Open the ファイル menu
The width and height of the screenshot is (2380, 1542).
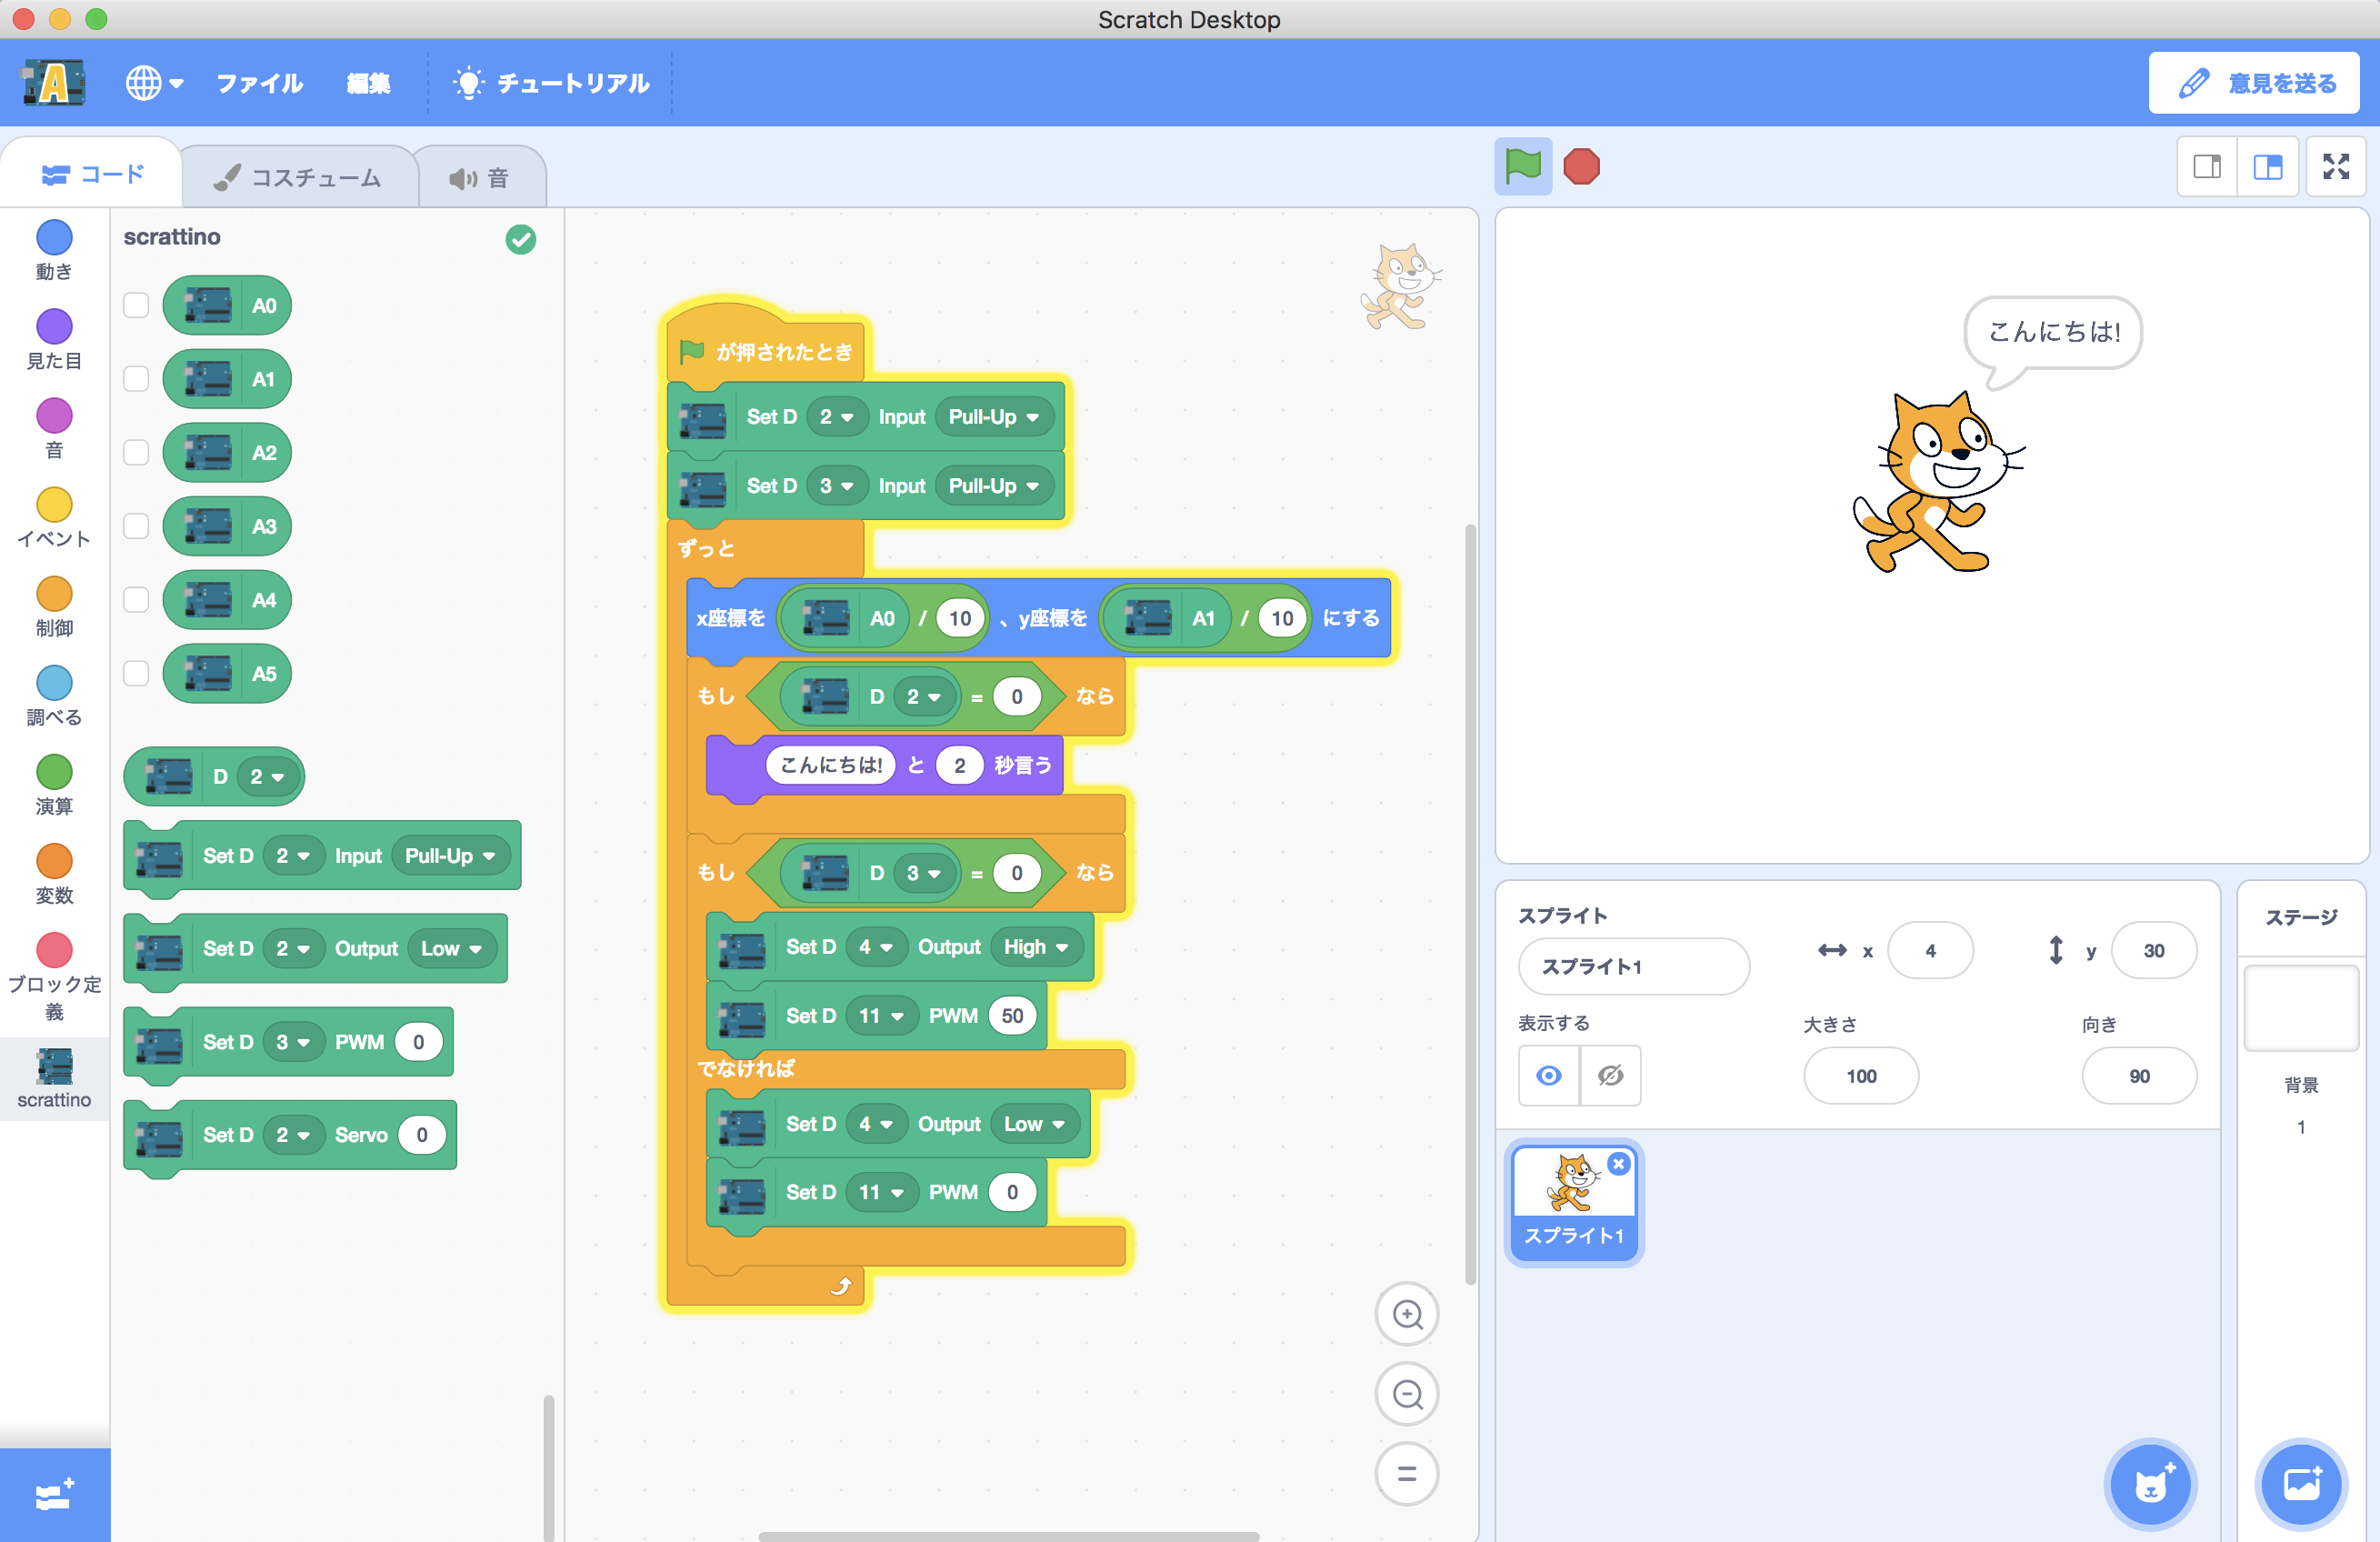pos(259,83)
